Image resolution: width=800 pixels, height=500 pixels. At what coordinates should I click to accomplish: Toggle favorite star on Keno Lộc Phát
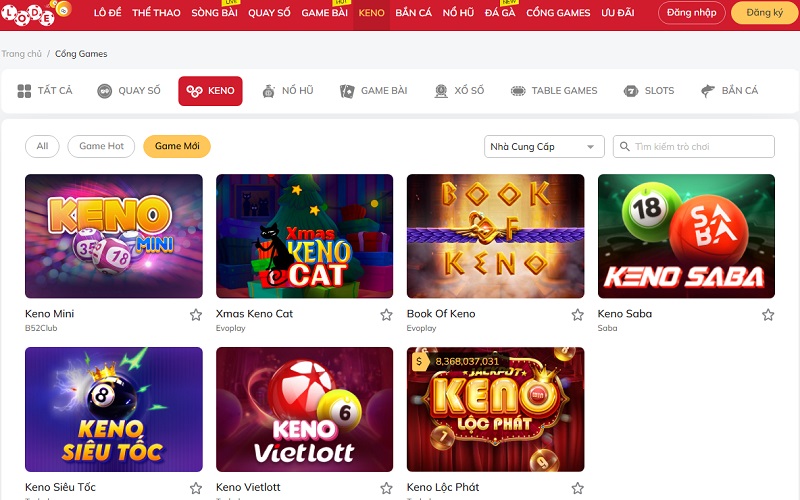(x=578, y=488)
